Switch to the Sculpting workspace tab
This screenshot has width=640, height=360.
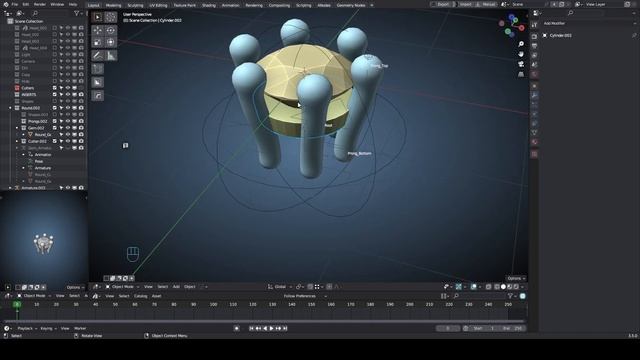point(135,5)
